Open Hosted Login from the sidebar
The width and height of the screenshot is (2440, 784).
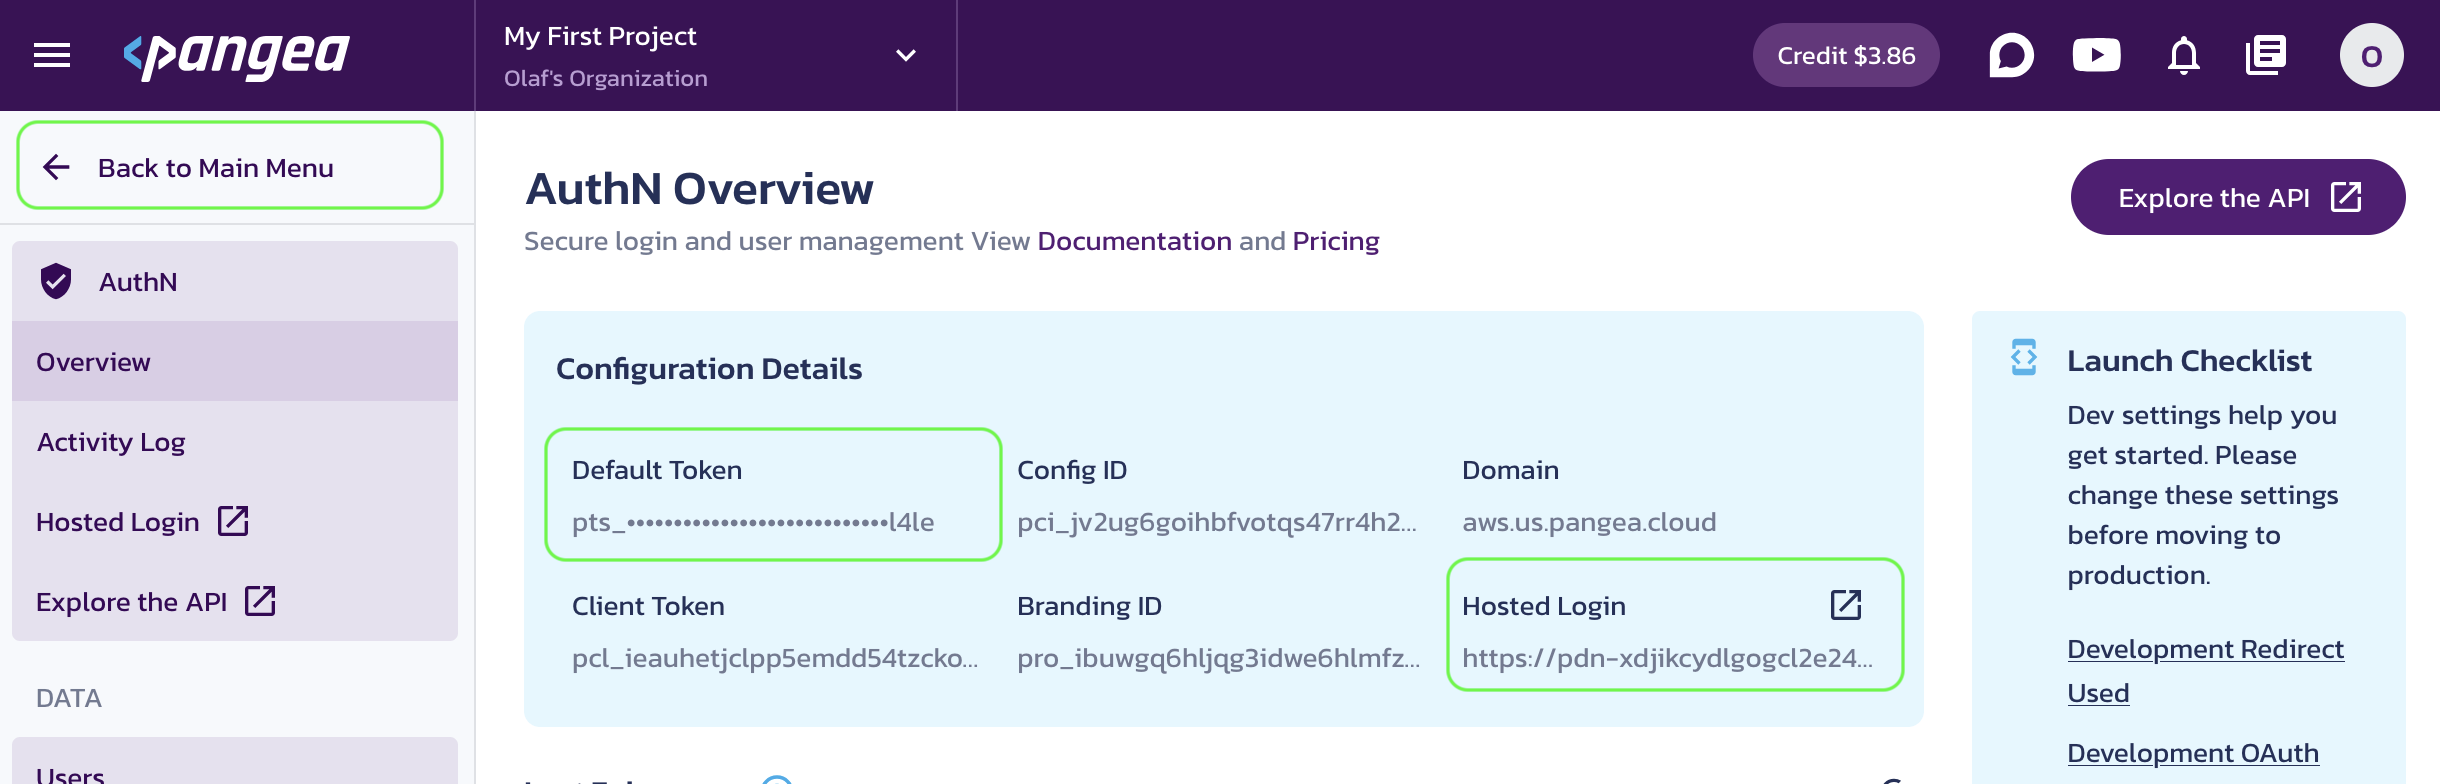click(235, 521)
